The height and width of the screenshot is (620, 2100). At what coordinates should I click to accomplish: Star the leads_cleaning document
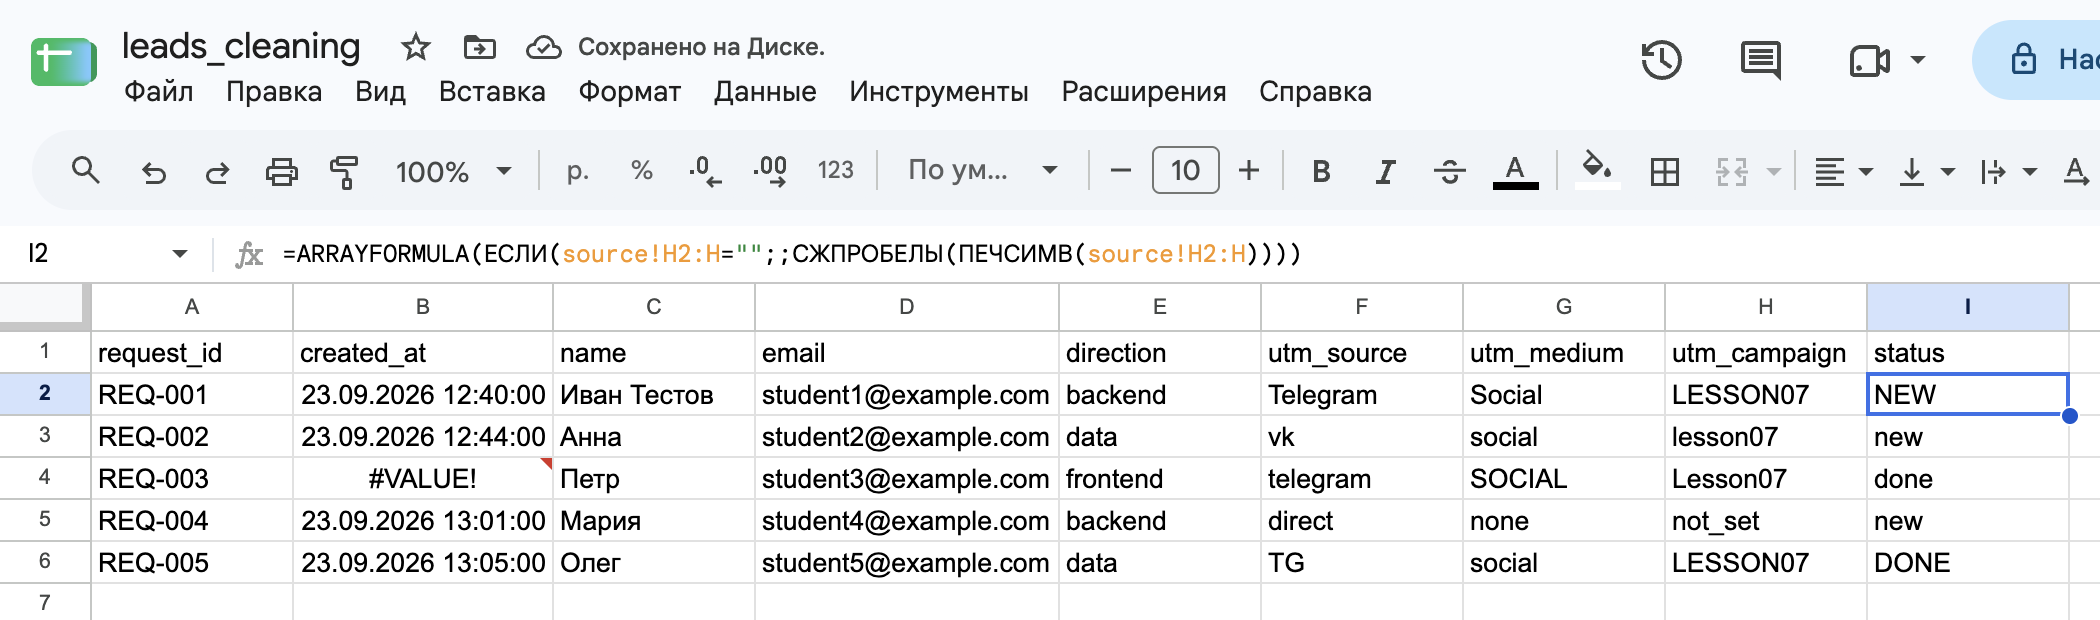click(x=415, y=47)
